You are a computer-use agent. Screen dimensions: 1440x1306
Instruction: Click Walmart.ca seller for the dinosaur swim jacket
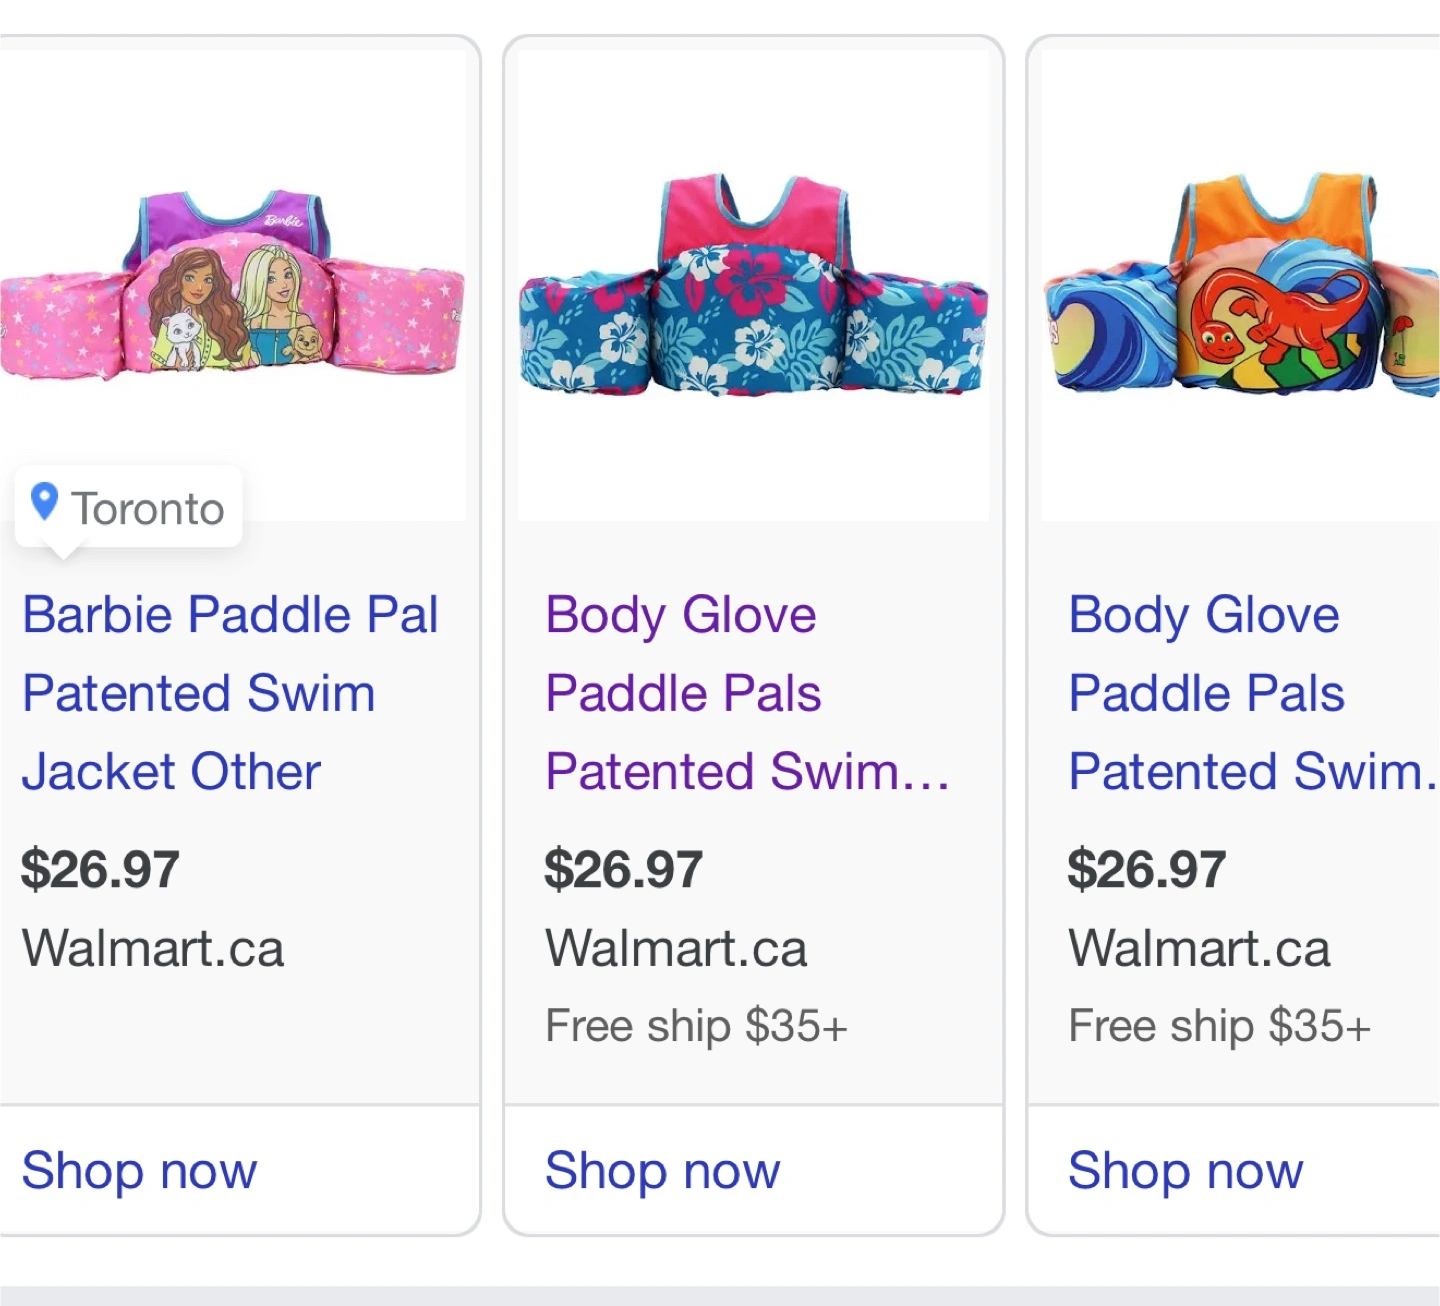coord(1199,948)
